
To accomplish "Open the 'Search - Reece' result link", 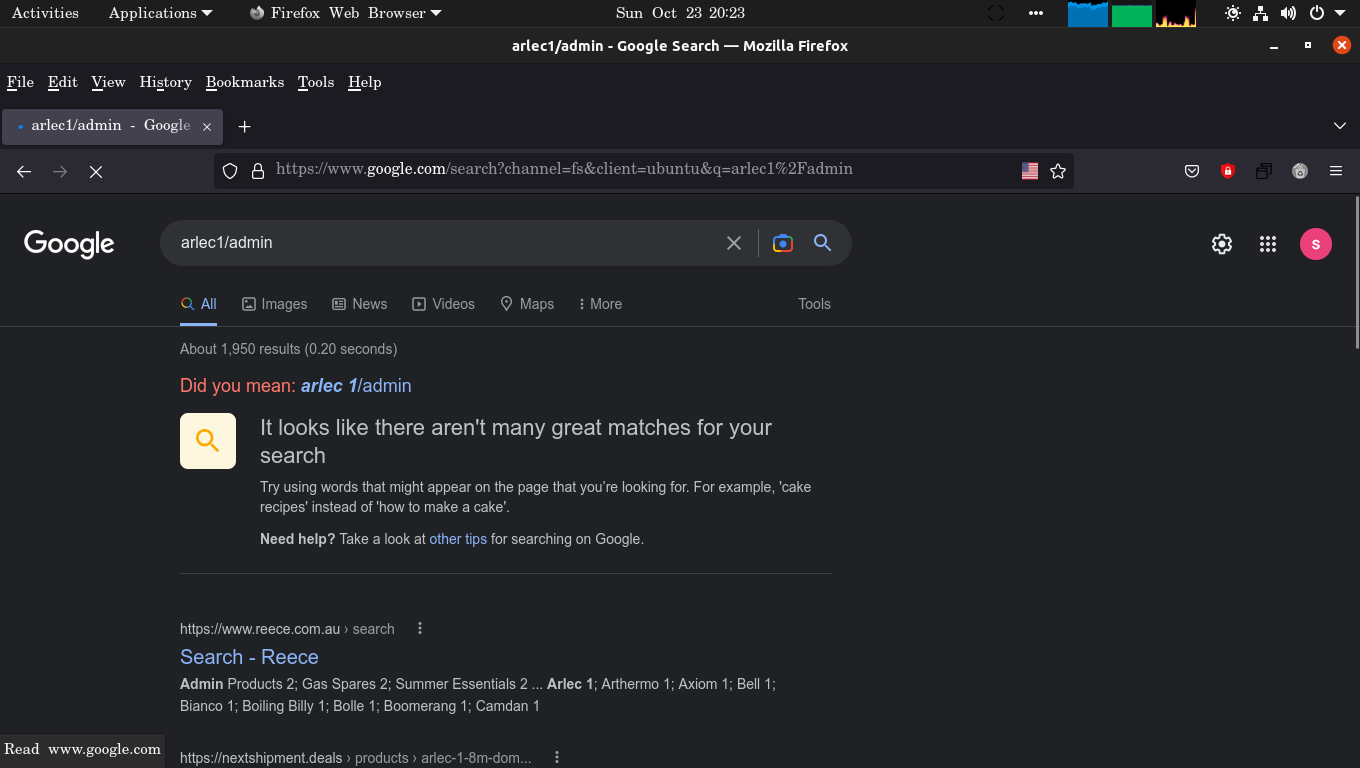I will coord(249,657).
